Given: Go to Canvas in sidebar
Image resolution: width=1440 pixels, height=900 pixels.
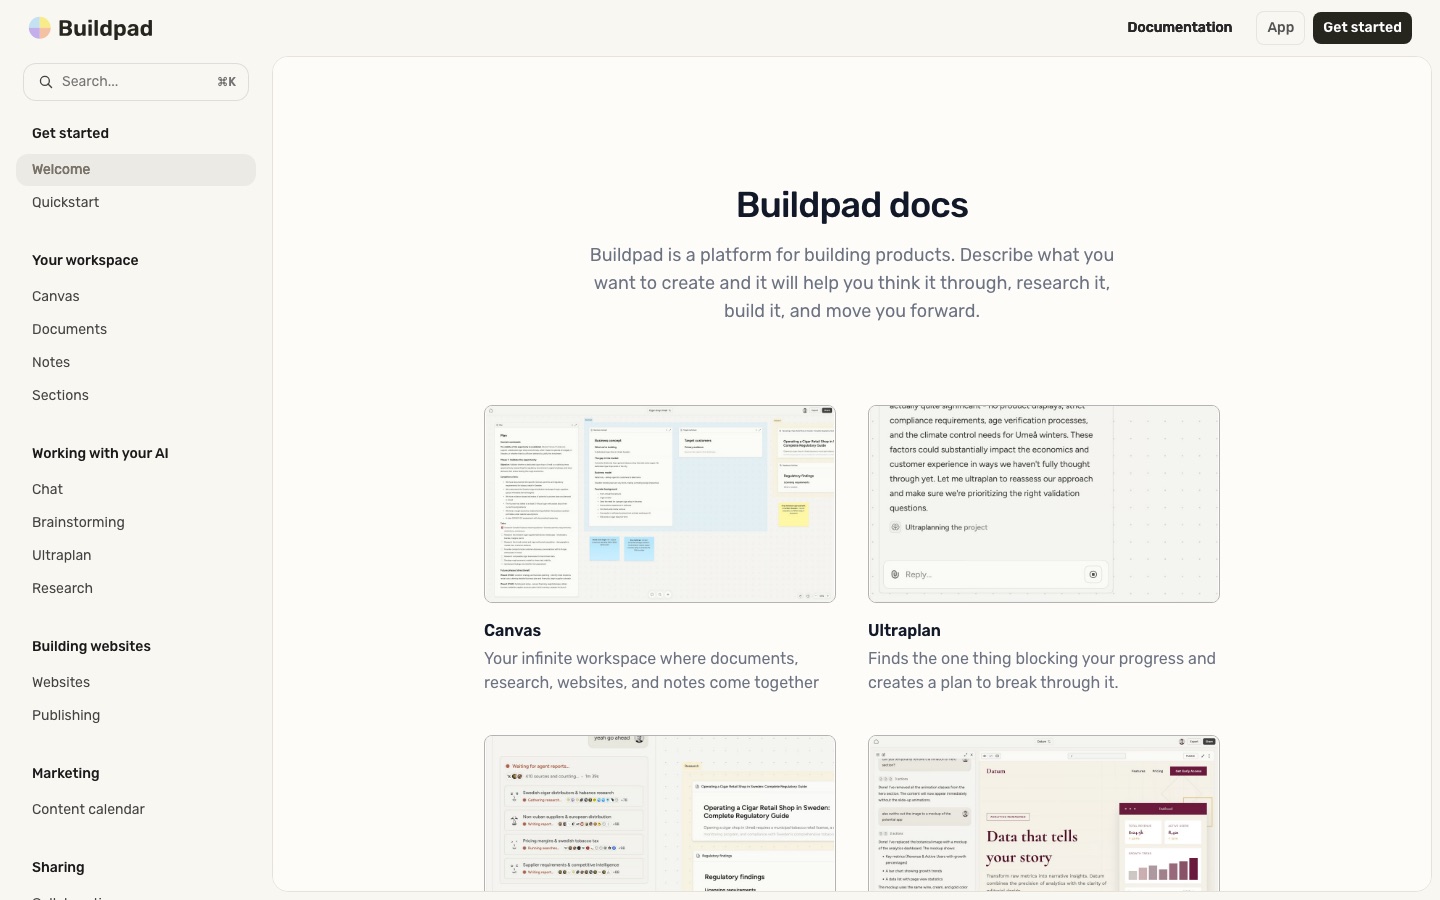Looking at the screenshot, I should point(55,297).
